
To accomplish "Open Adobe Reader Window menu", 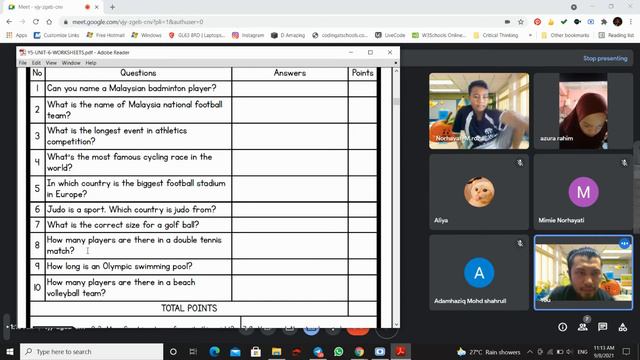I will (x=71, y=63).
